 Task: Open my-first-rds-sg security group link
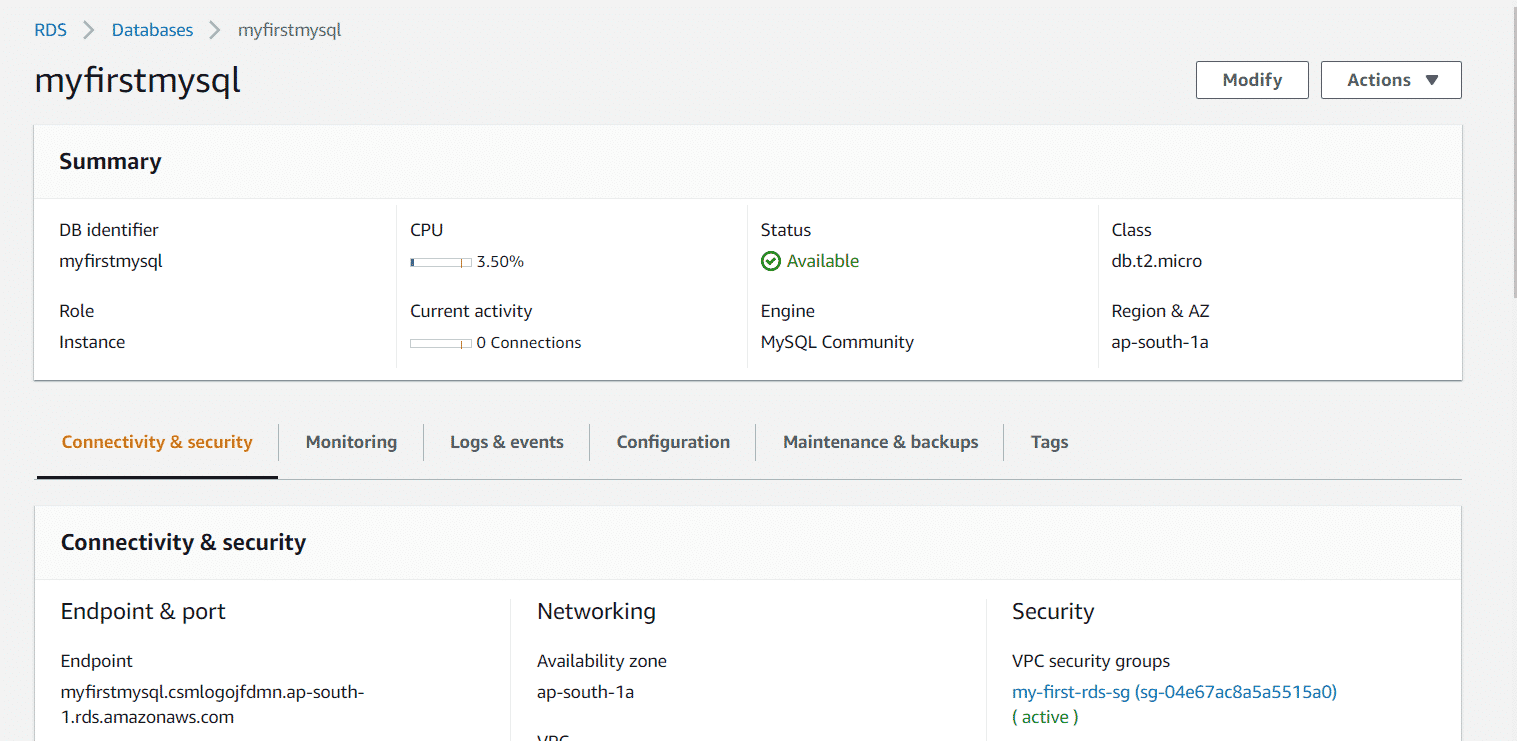(1175, 691)
